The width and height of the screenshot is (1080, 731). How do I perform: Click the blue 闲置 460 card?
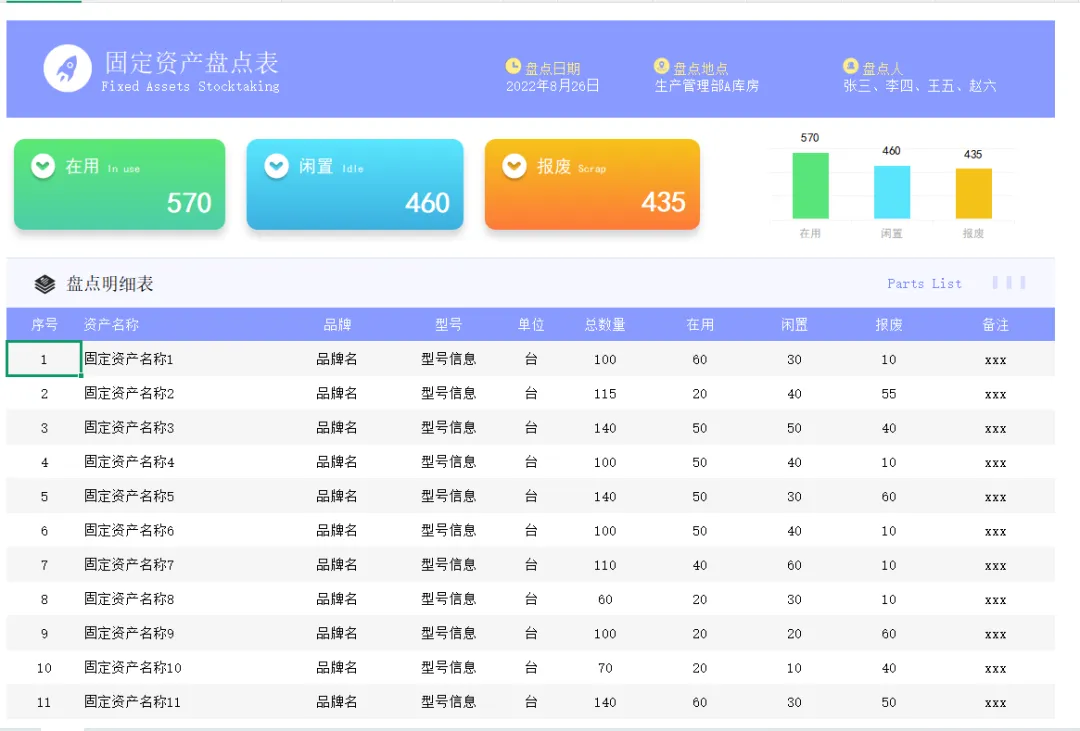pyautogui.click(x=355, y=185)
